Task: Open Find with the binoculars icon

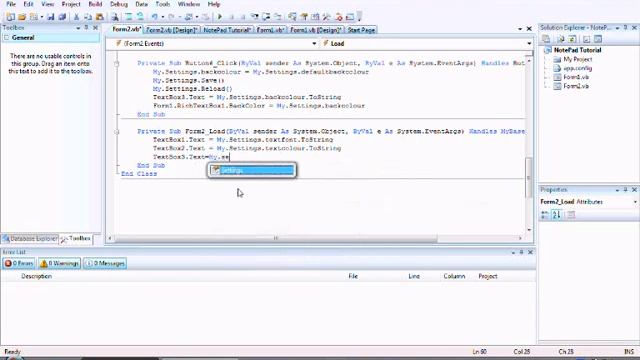Action: tap(115, 17)
